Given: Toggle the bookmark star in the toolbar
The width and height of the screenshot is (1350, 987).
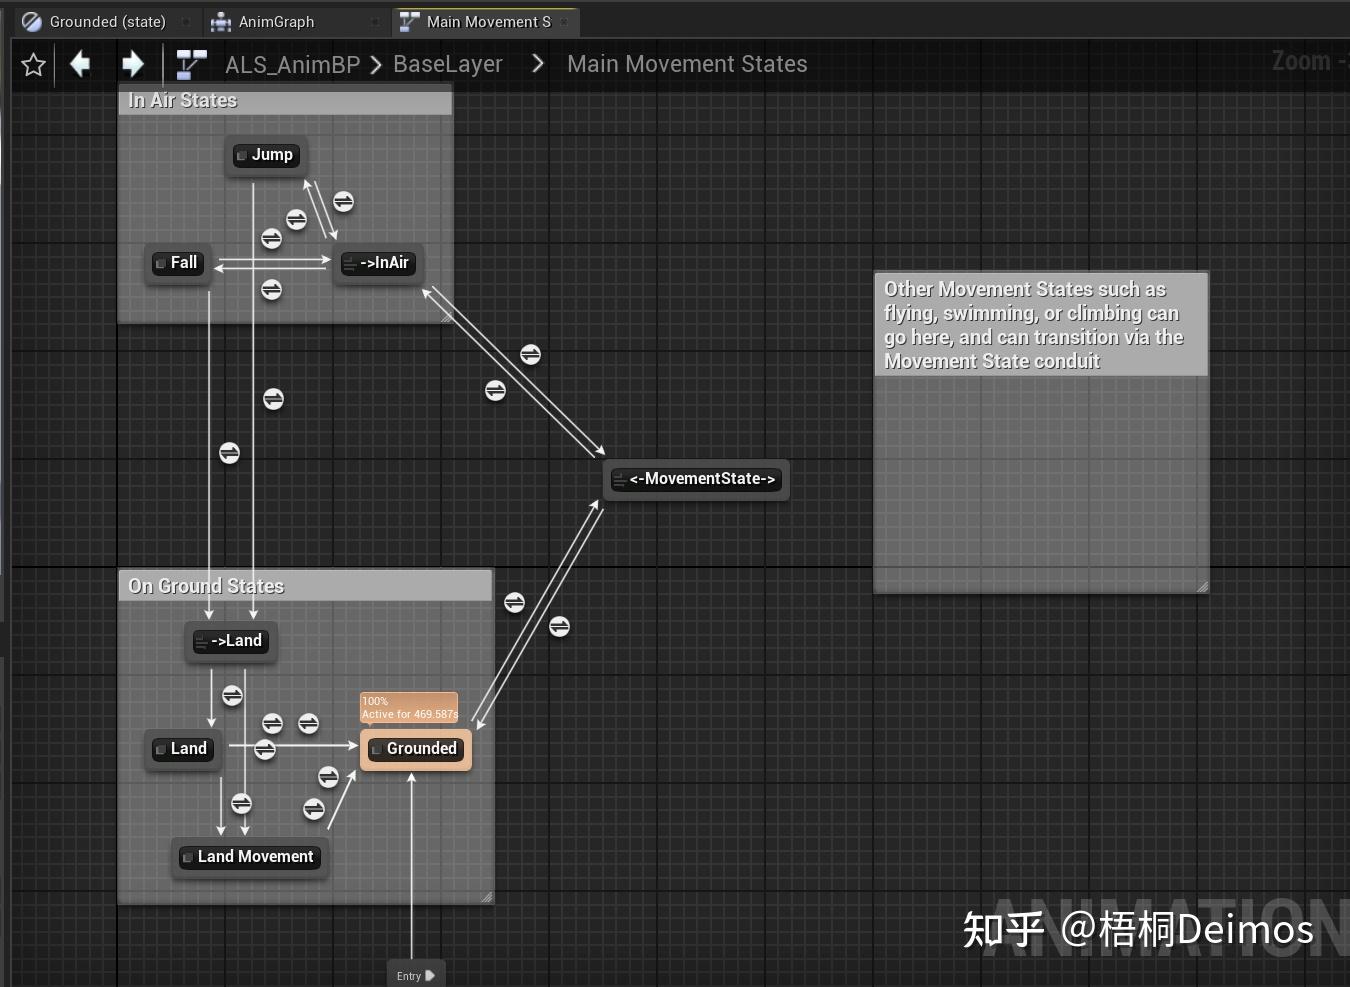Looking at the screenshot, I should [33, 64].
